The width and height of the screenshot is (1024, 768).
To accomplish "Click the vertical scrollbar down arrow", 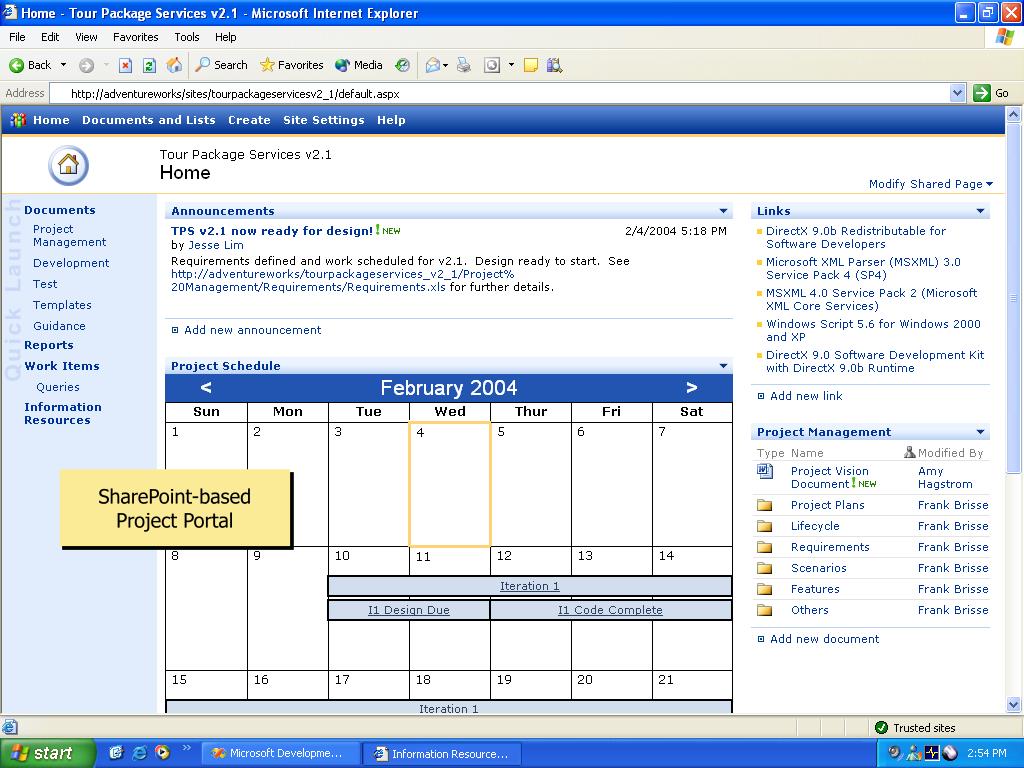I will 1014,704.
